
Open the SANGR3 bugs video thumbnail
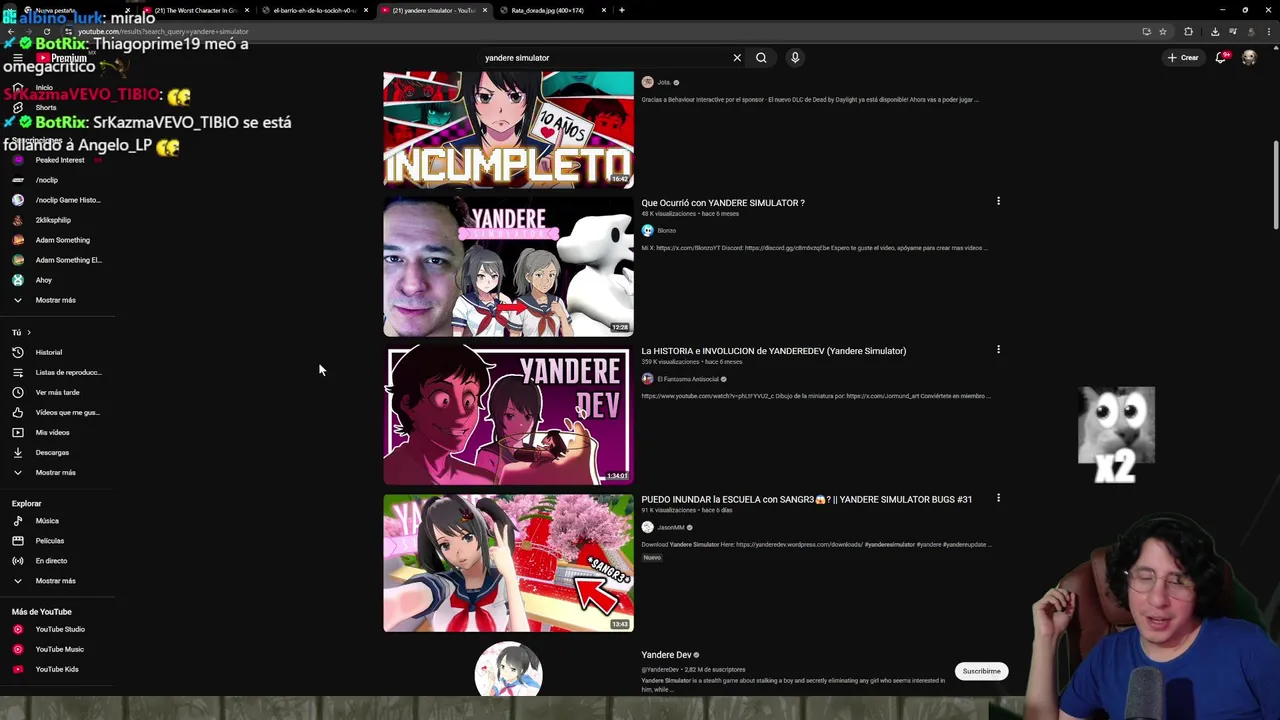tap(508, 563)
